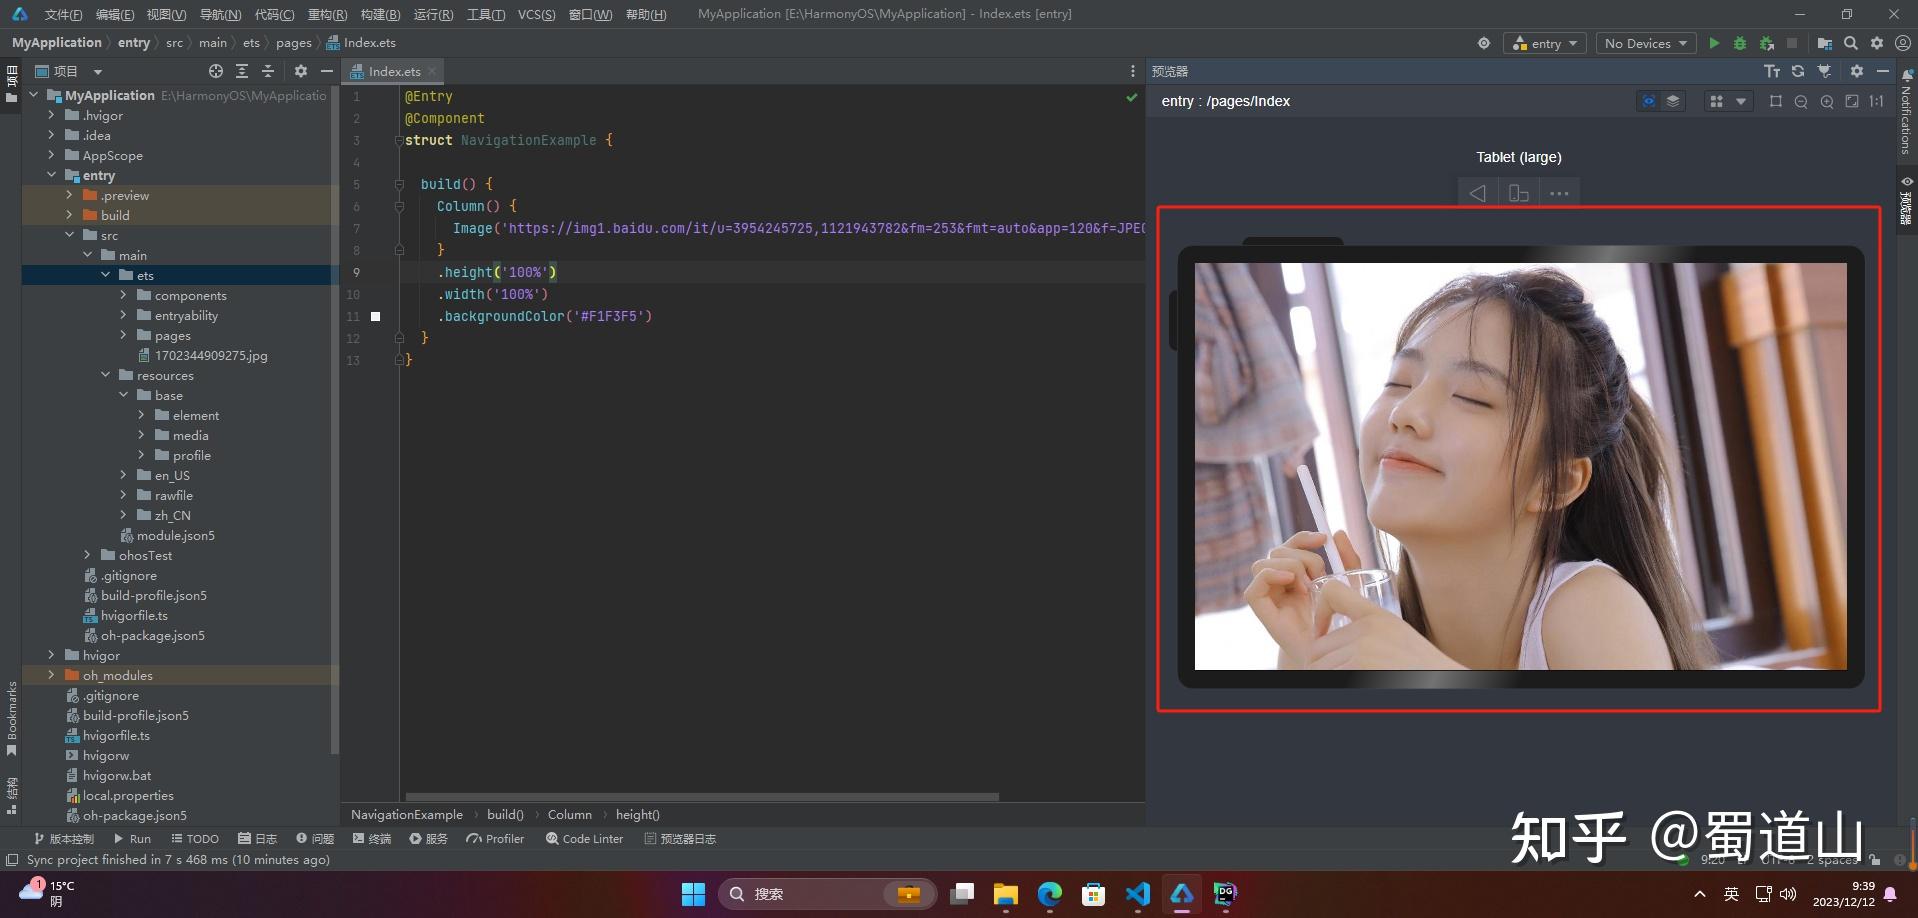Refresh the previewer with the reload icon

[x=1798, y=71]
